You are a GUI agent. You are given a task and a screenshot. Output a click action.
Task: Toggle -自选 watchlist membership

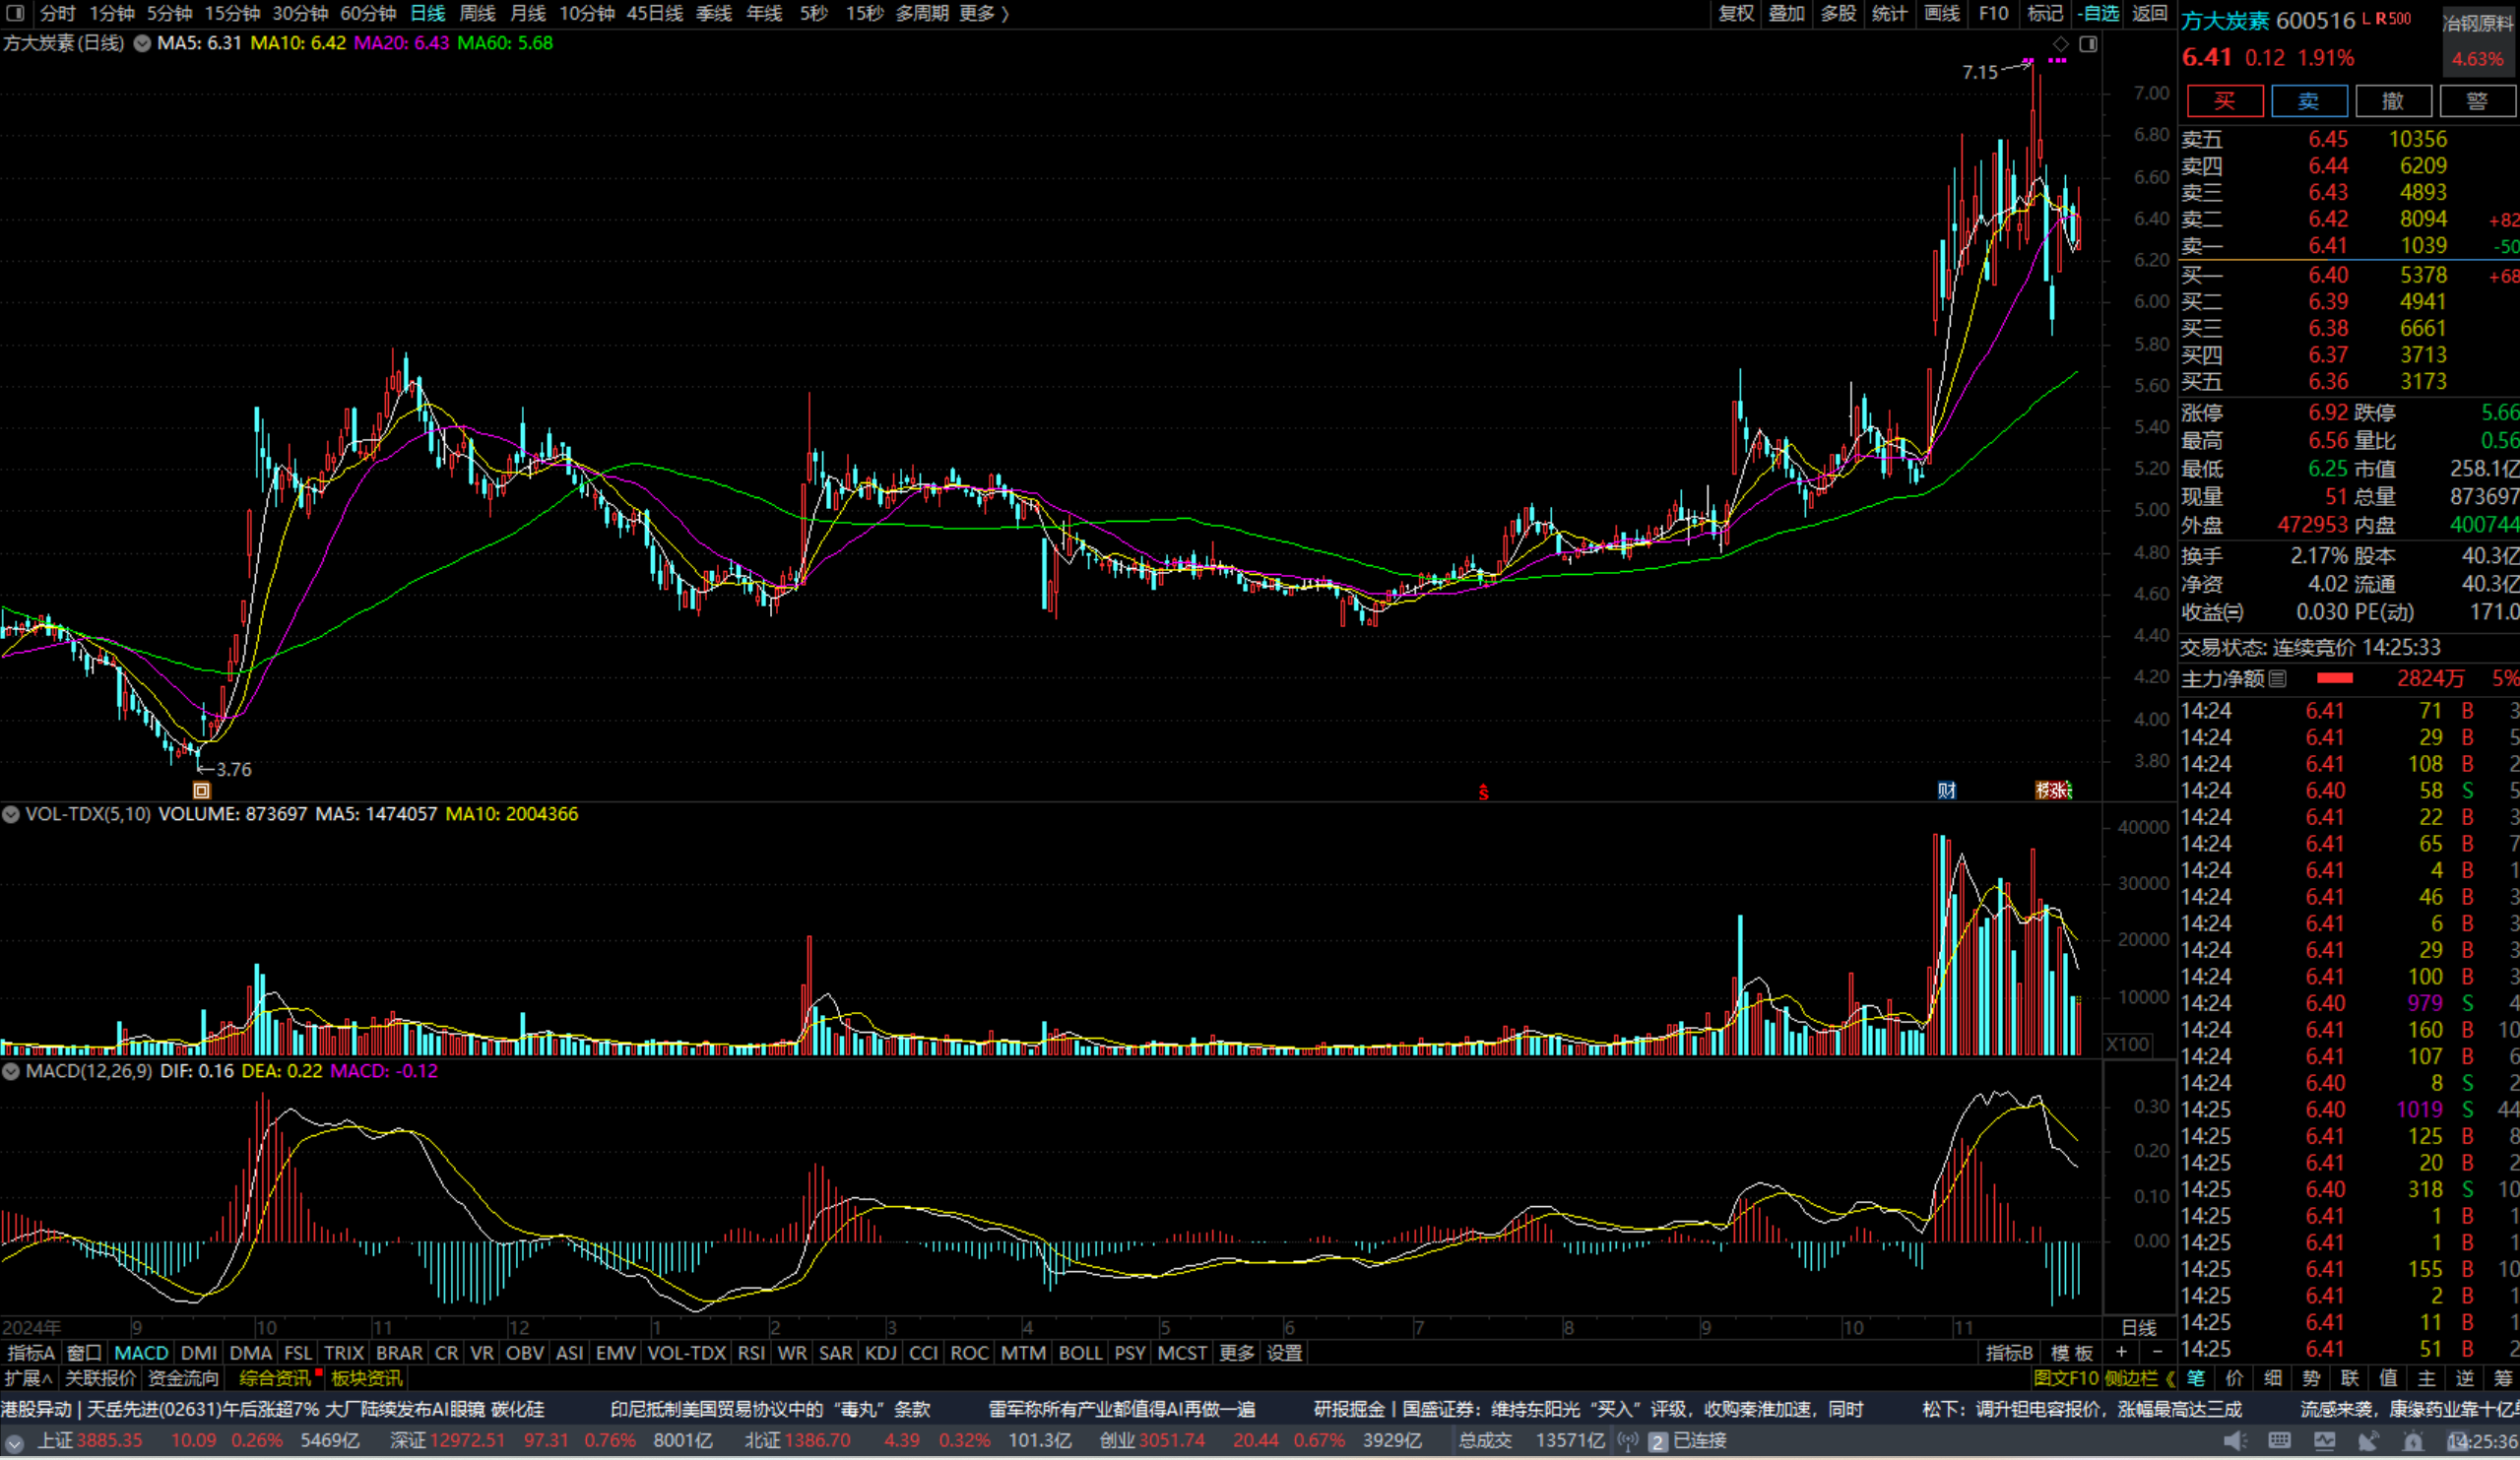(2098, 13)
